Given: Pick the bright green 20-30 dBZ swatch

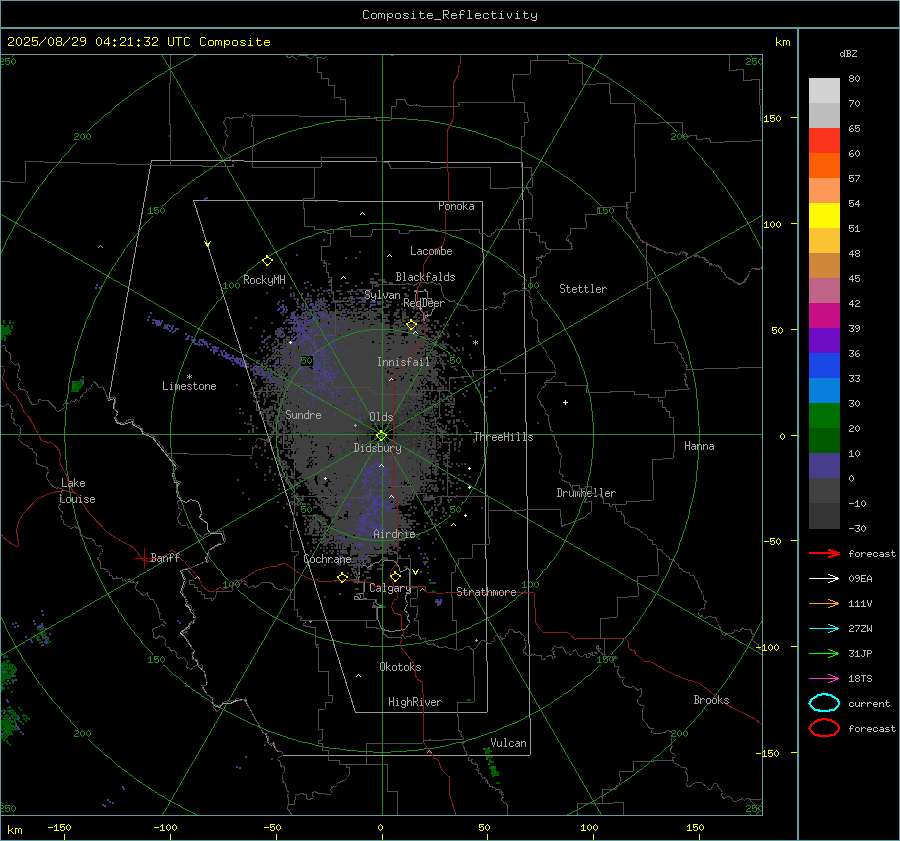Looking at the screenshot, I should click(824, 416).
